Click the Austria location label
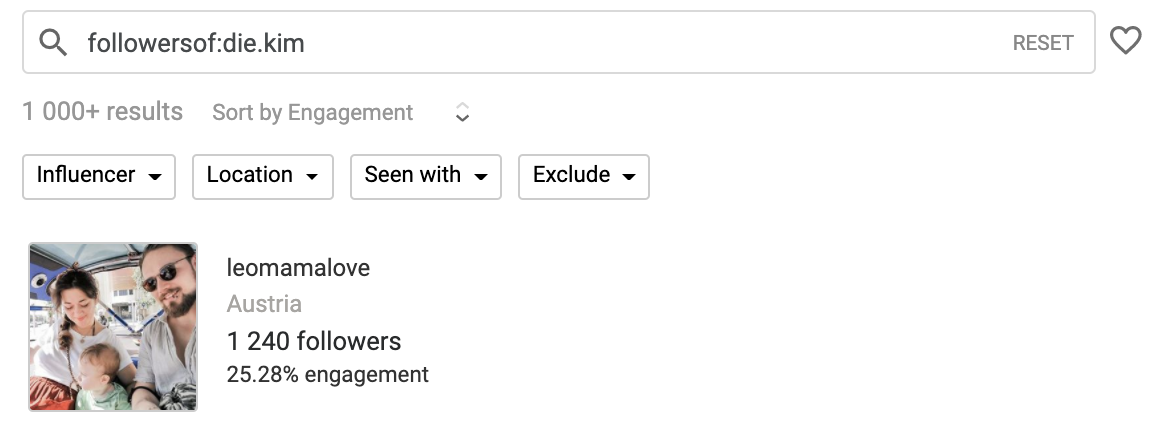 (x=264, y=304)
